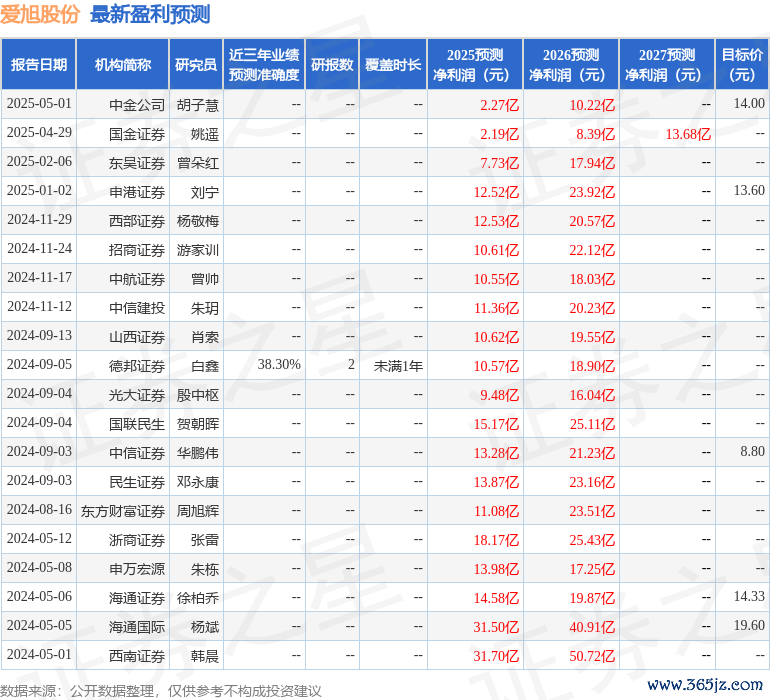Click institution 光大证券
The image size is (770, 700).
[x=137, y=395]
